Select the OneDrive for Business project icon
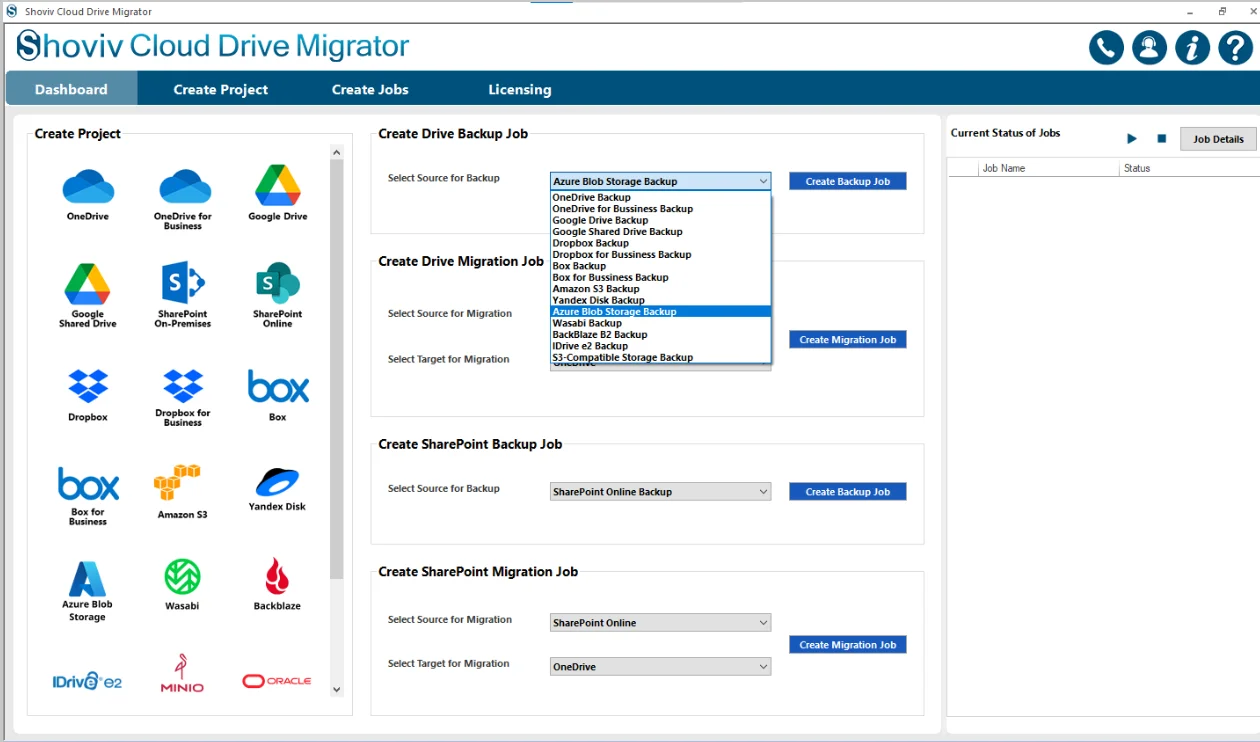Image resolution: width=1260 pixels, height=742 pixels. click(184, 186)
